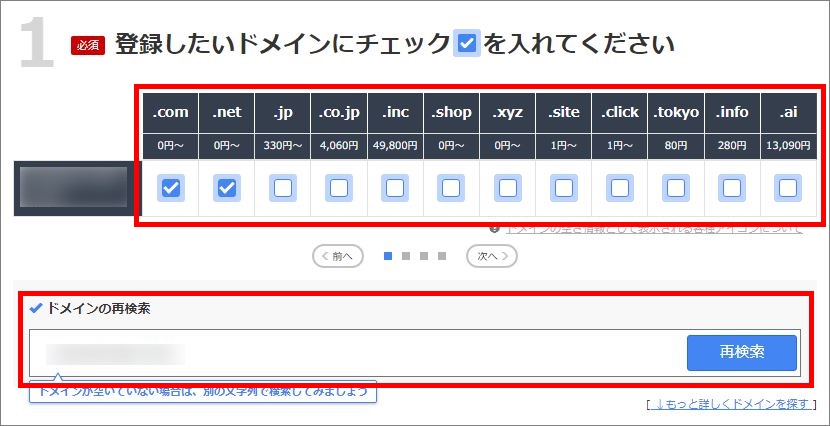Click the question mark help icon
This screenshot has height=426, width=830.
494,229
